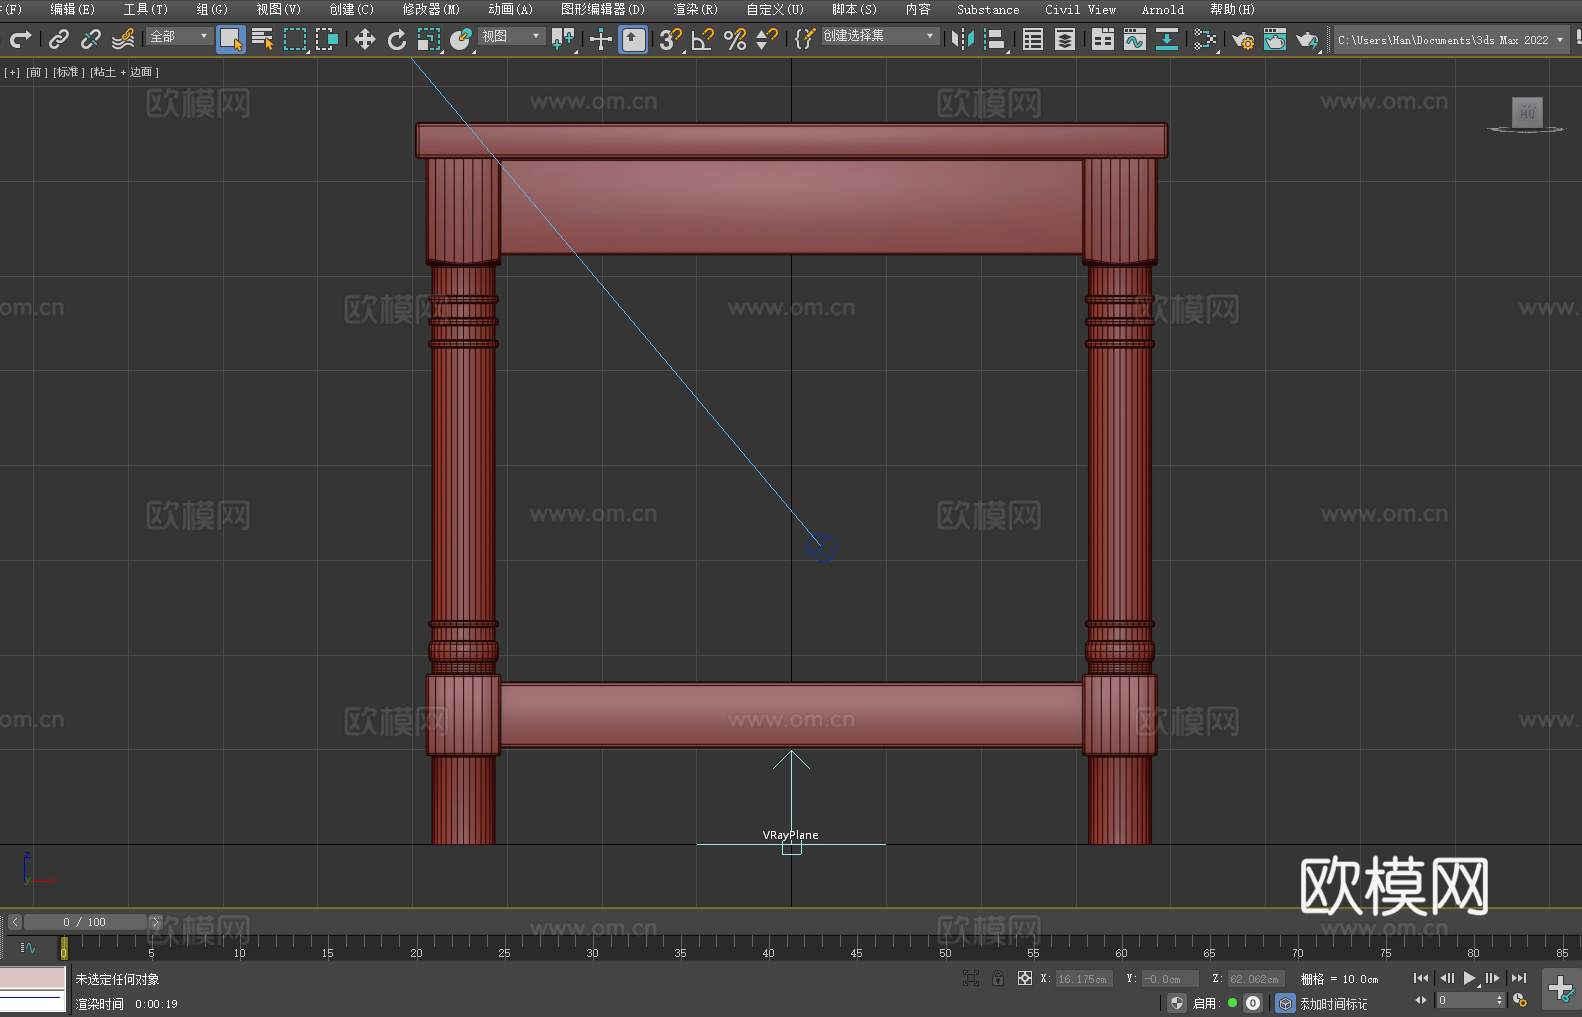
Task: Open the Civil View menu
Action: (x=1081, y=9)
